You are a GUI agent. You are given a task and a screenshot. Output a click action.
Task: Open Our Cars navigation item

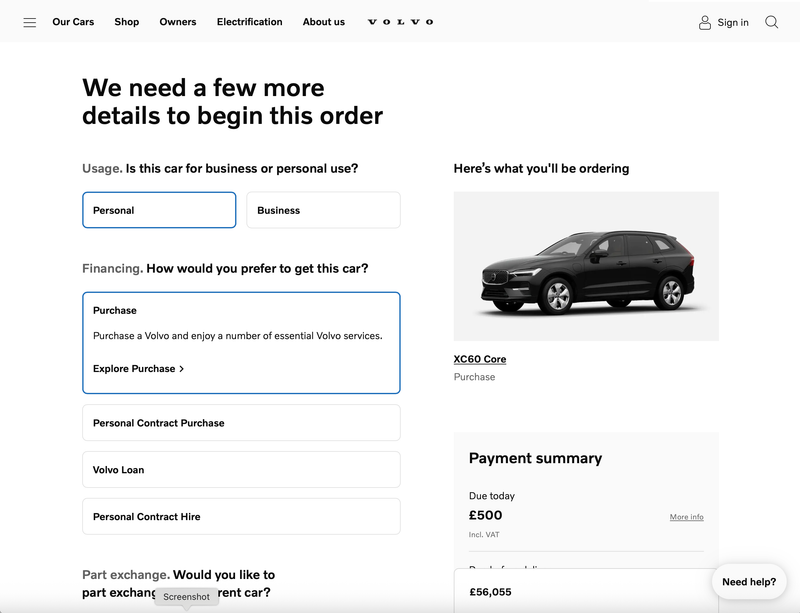pos(73,21)
